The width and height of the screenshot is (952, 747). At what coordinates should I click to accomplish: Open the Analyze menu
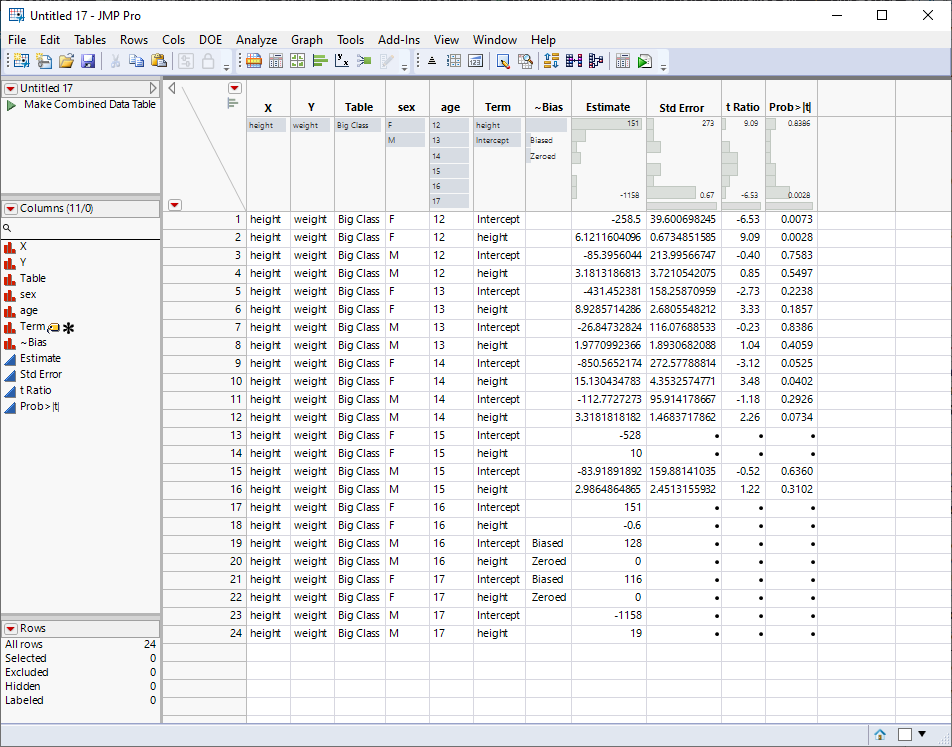click(x=256, y=40)
